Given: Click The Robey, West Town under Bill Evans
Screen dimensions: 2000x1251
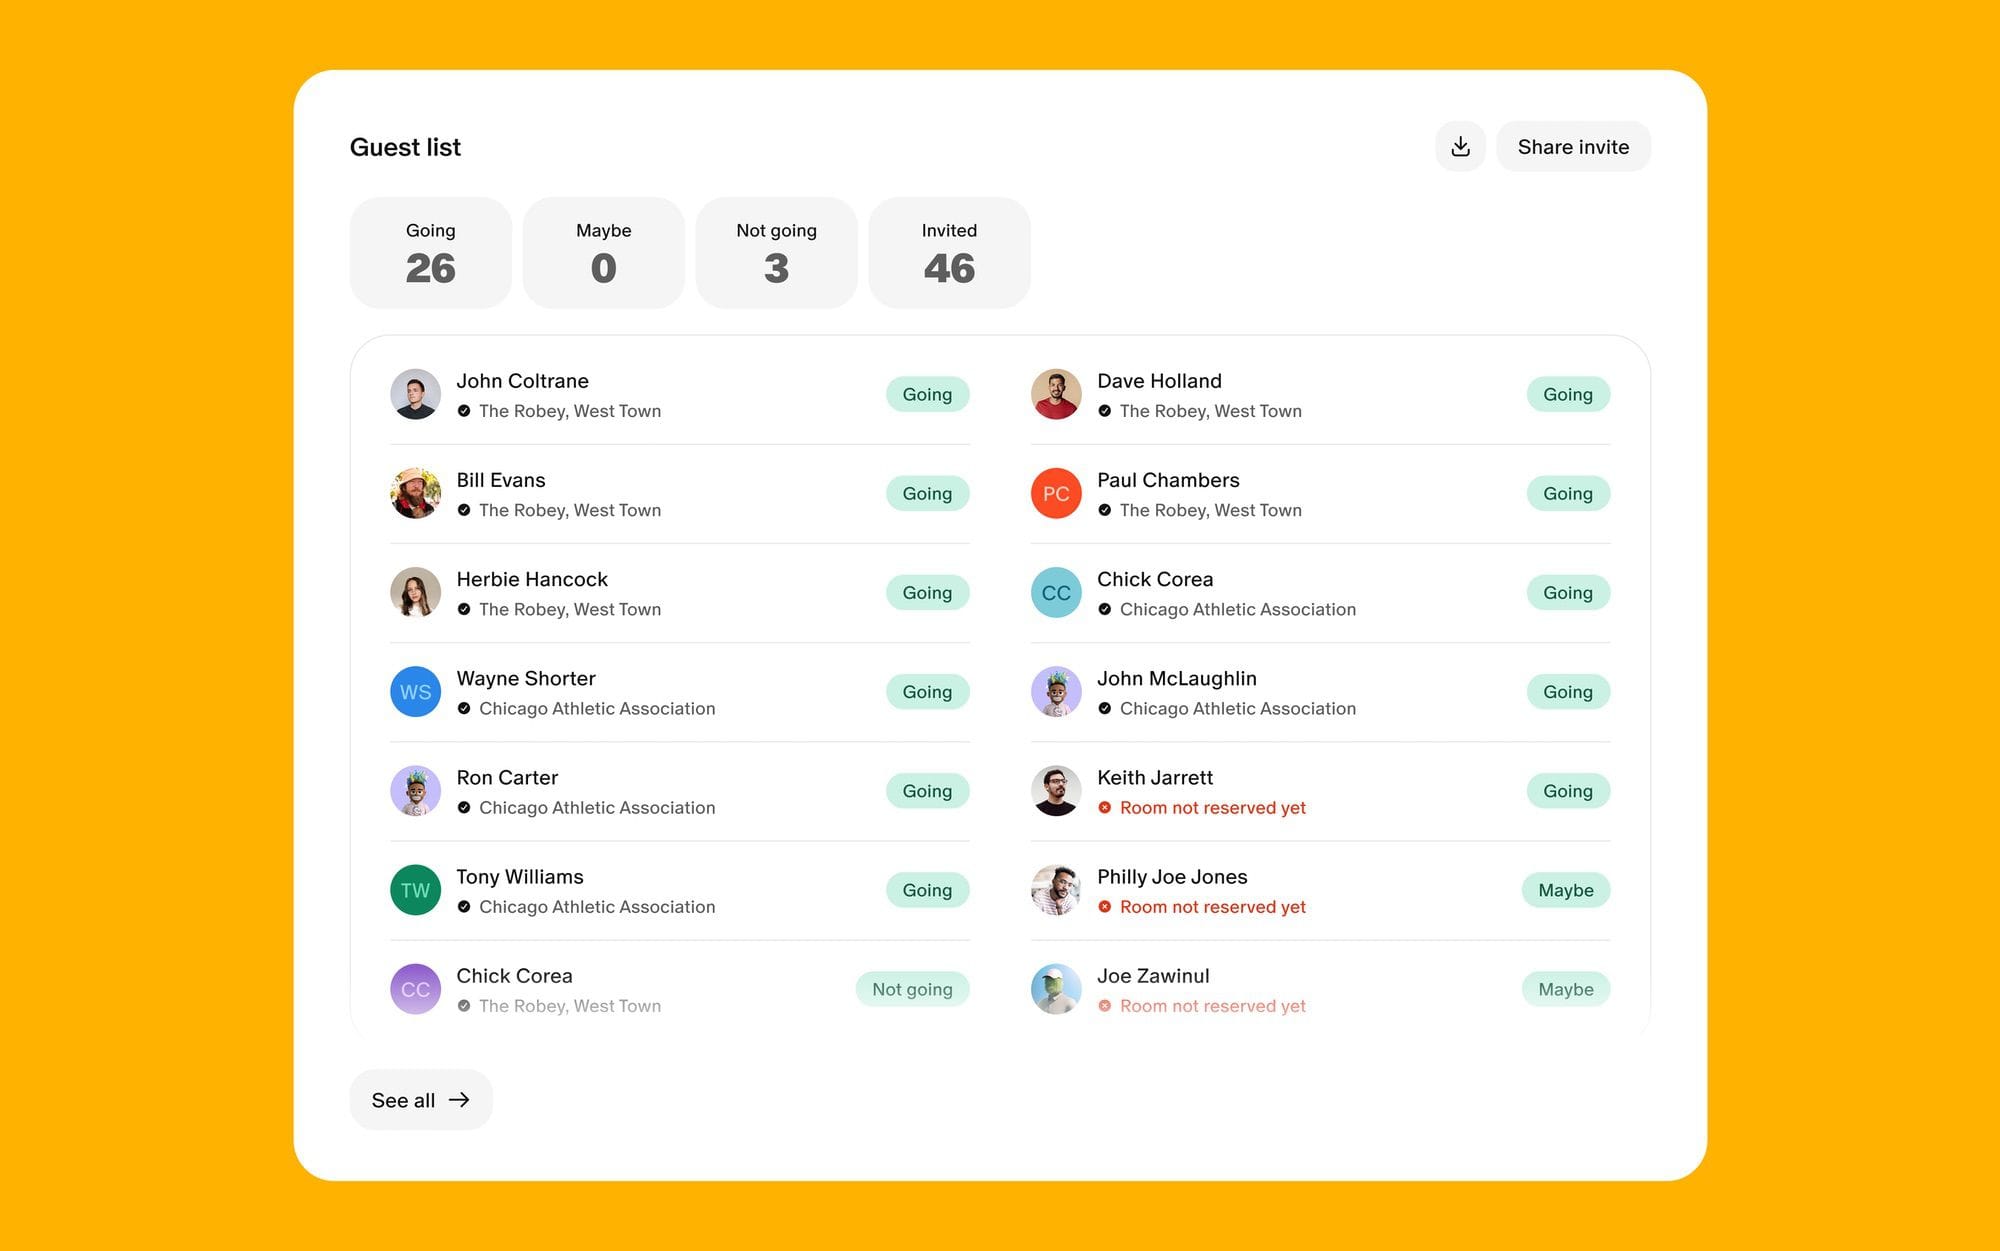Looking at the screenshot, I should pyautogui.click(x=570, y=510).
